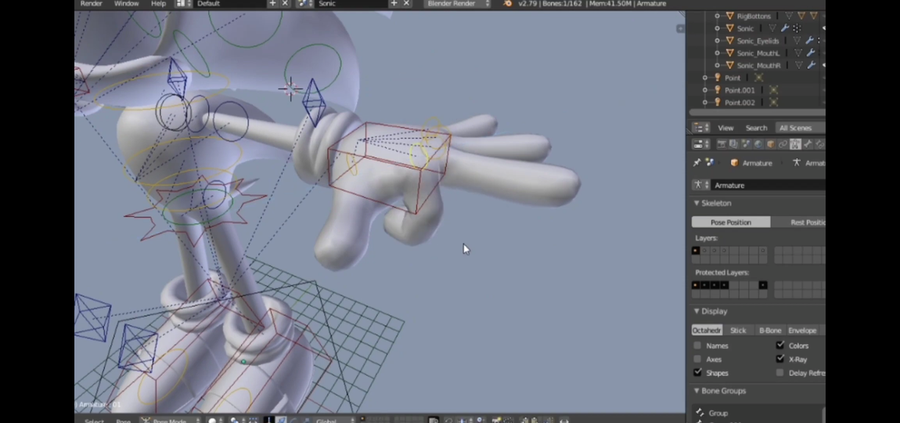Click the Armature object breadcrumb
900x423 pixels.
[751, 163]
